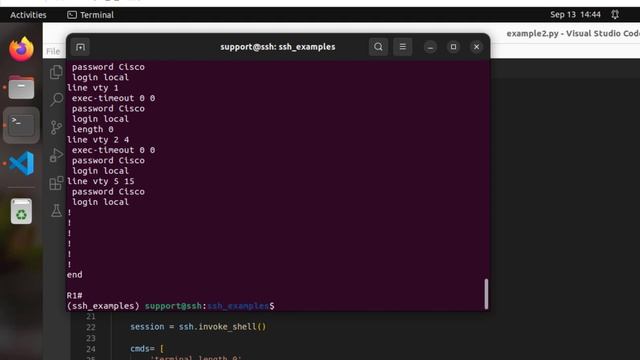The height and width of the screenshot is (360, 640).
Task: Click the (ssh_examples) shell prompt line
Action: (x=171, y=306)
